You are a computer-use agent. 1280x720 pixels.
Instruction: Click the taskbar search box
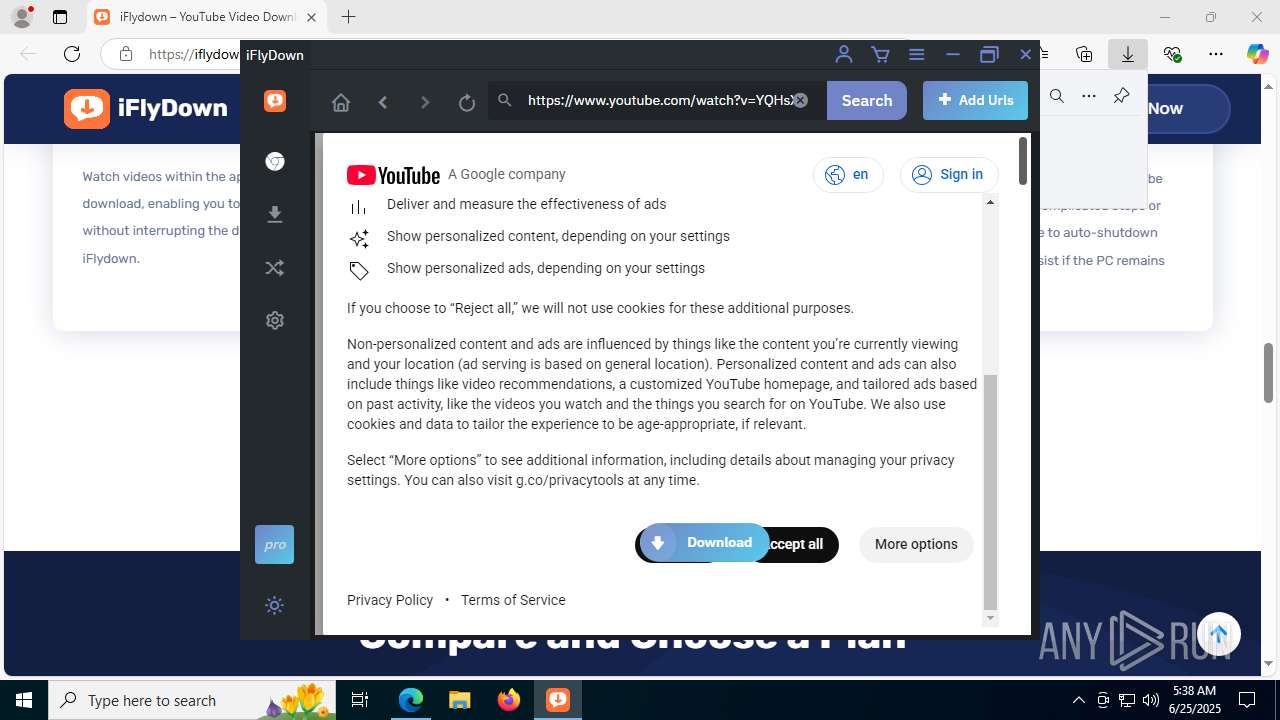click(x=193, y=700)
